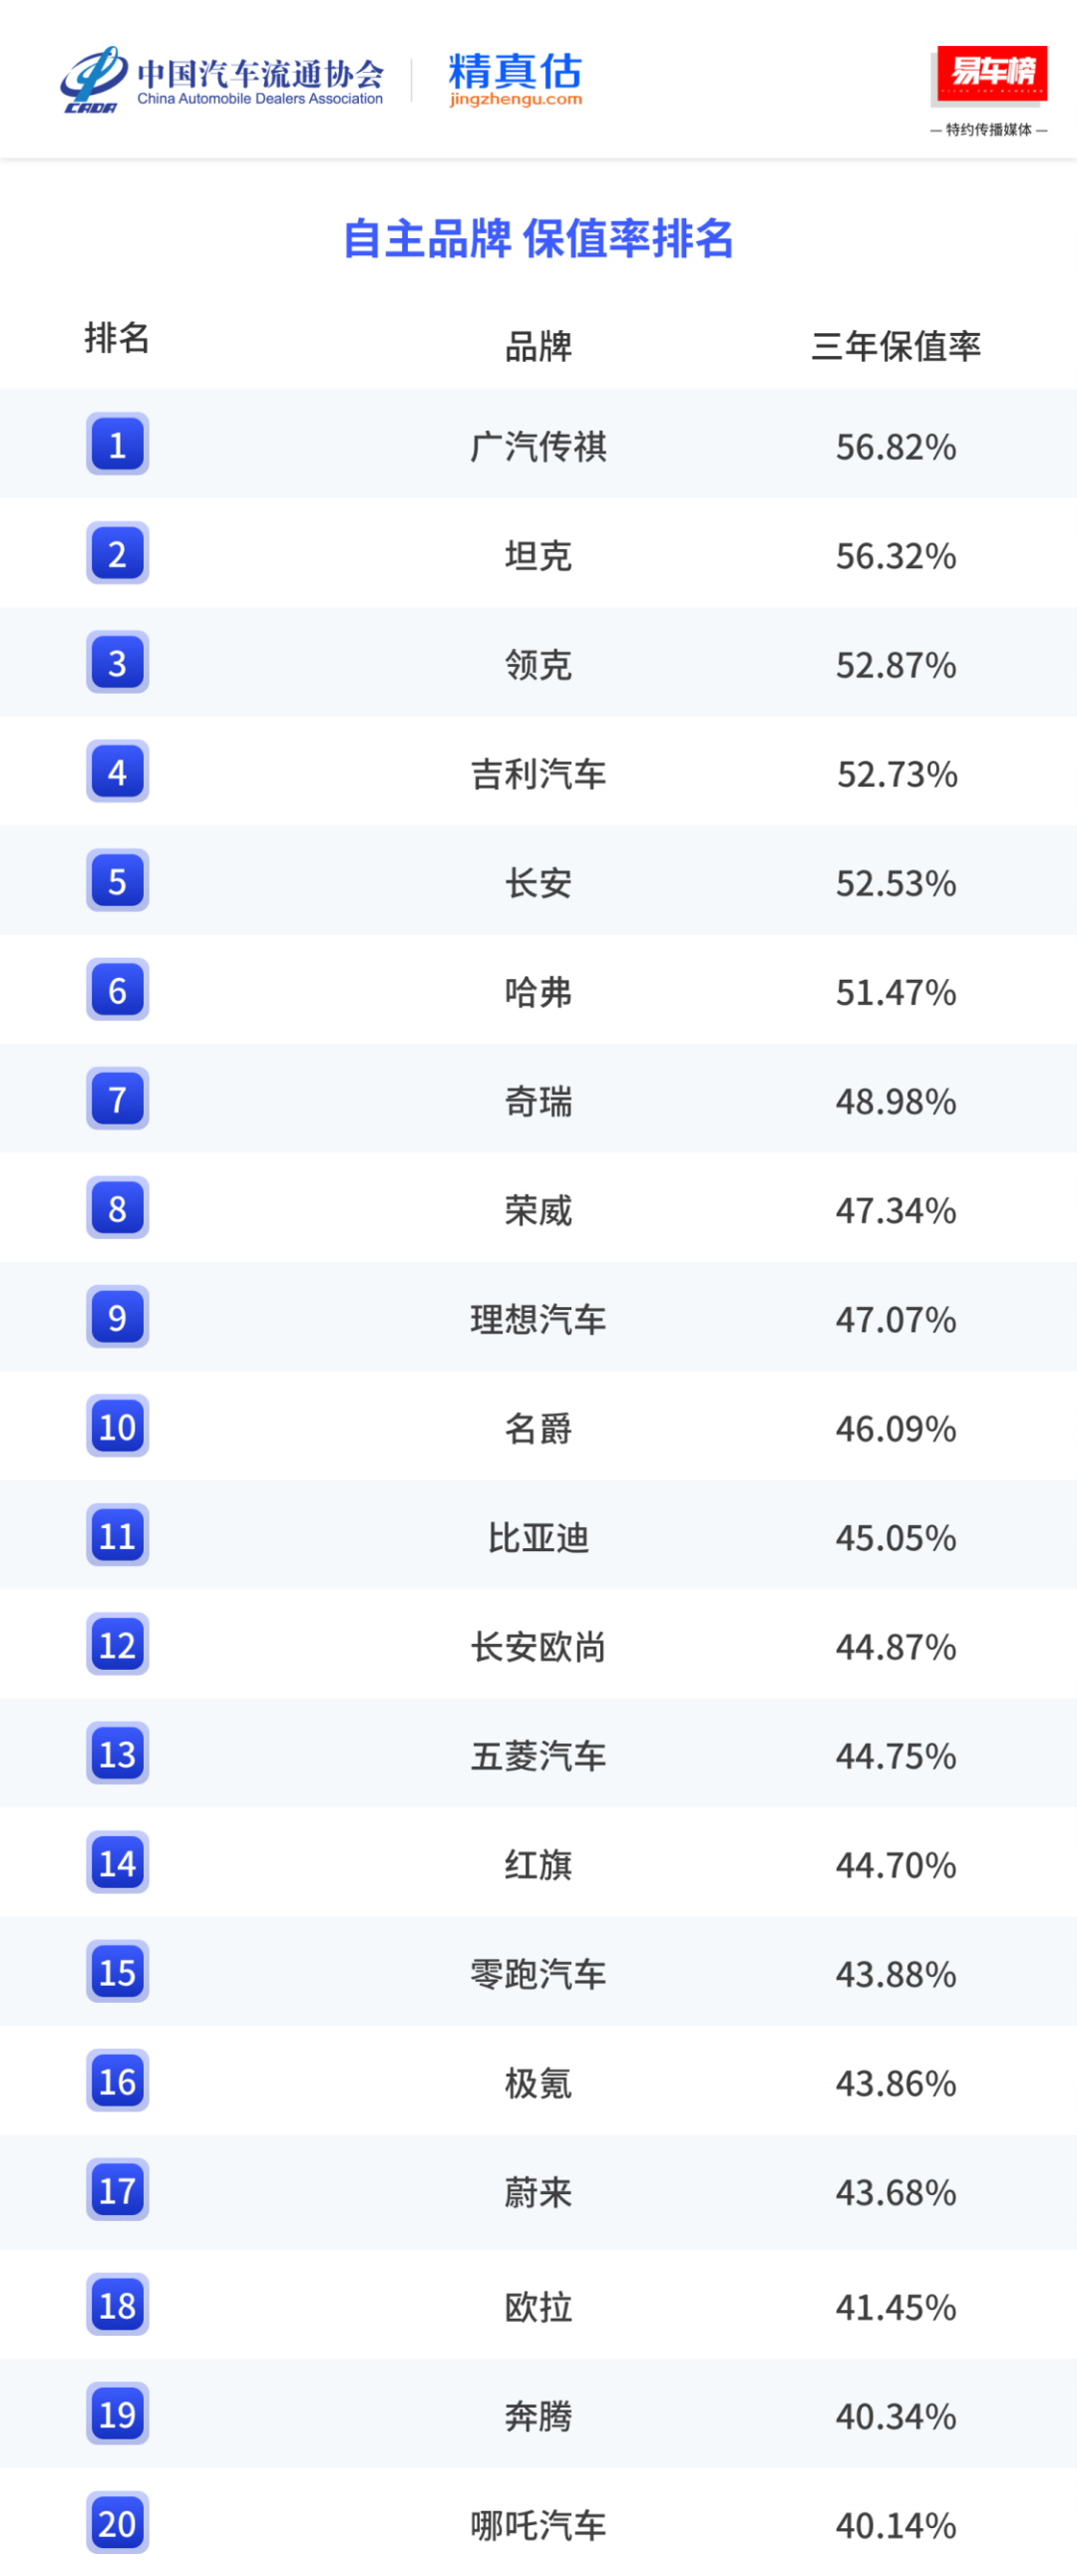1077x2576 pixels.
Task: Select the 比亚迪 brand name
Action: [538, 1537]
